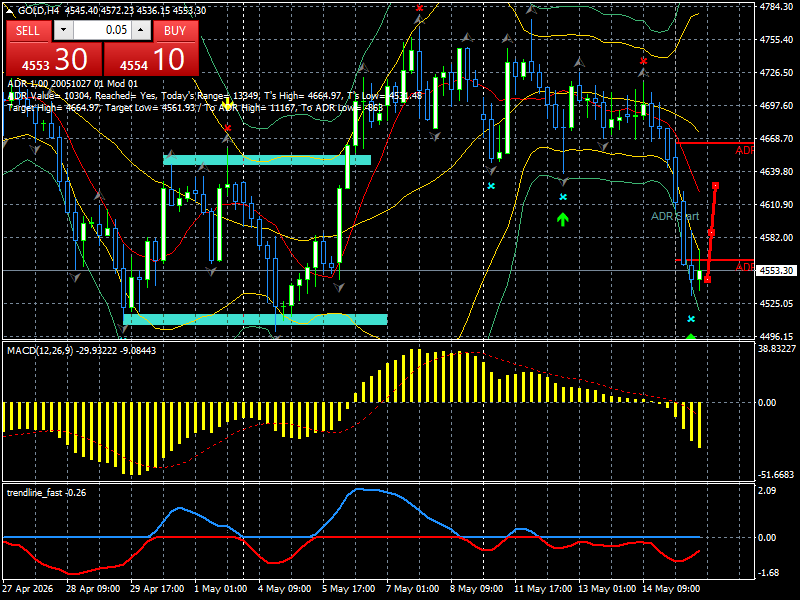Click the ADR Start text label
Screen dimensions: 800x600
[x=674, y=216]
